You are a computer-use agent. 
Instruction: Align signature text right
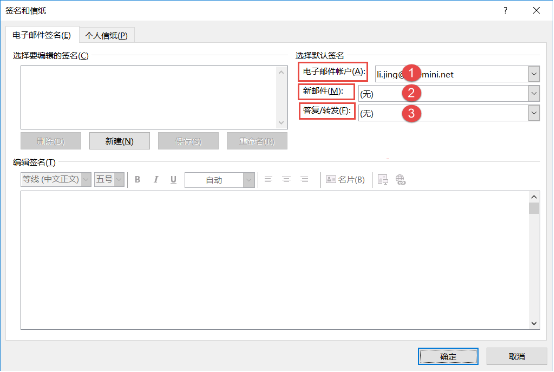tap(304, 179)
